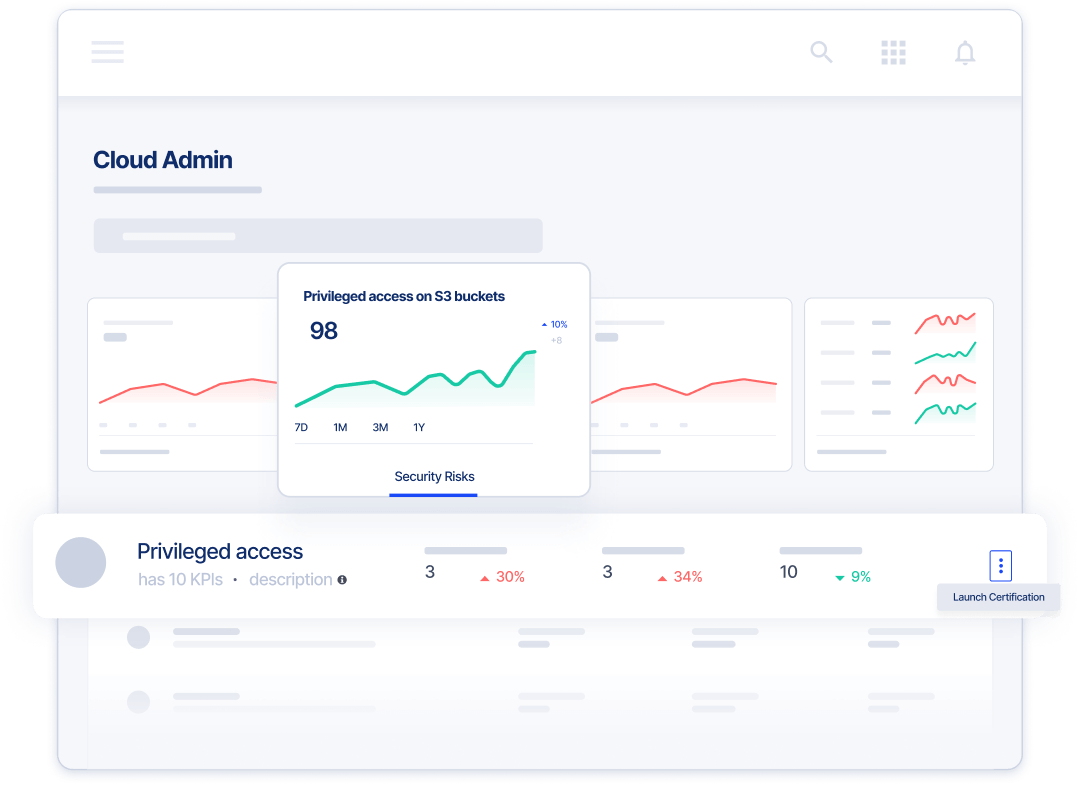Click the Privileged access heading
Image resolution: width=1080 pixels, height=785 pixels.
[220, 551]
